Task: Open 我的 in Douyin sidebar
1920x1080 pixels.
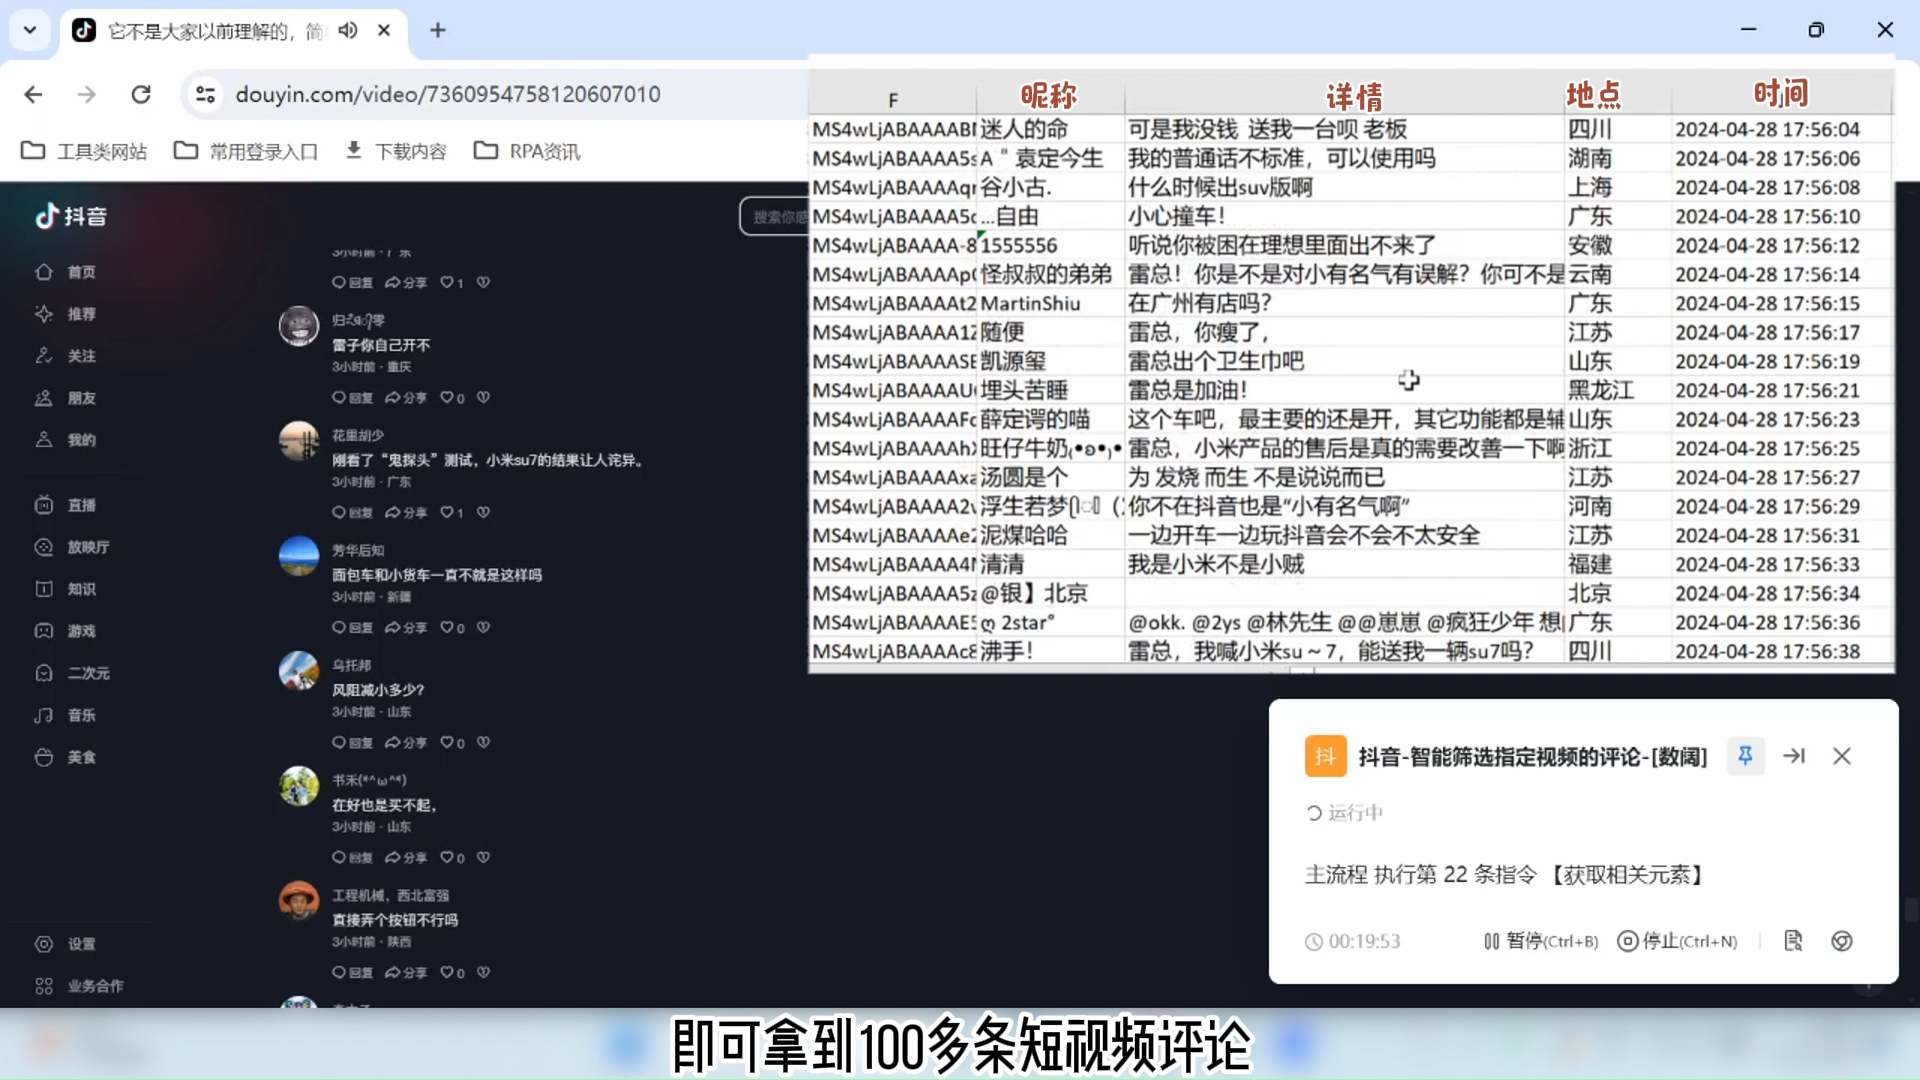Action: tap(66, 440)
